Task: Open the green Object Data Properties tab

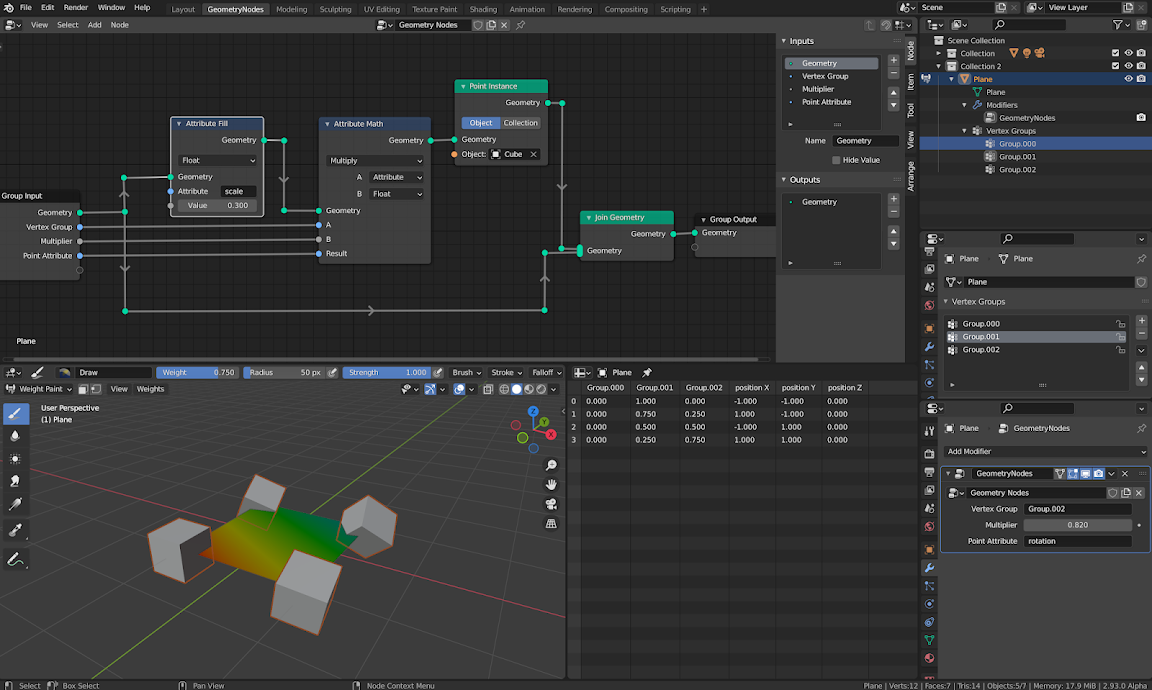Action: click(929, 639)
